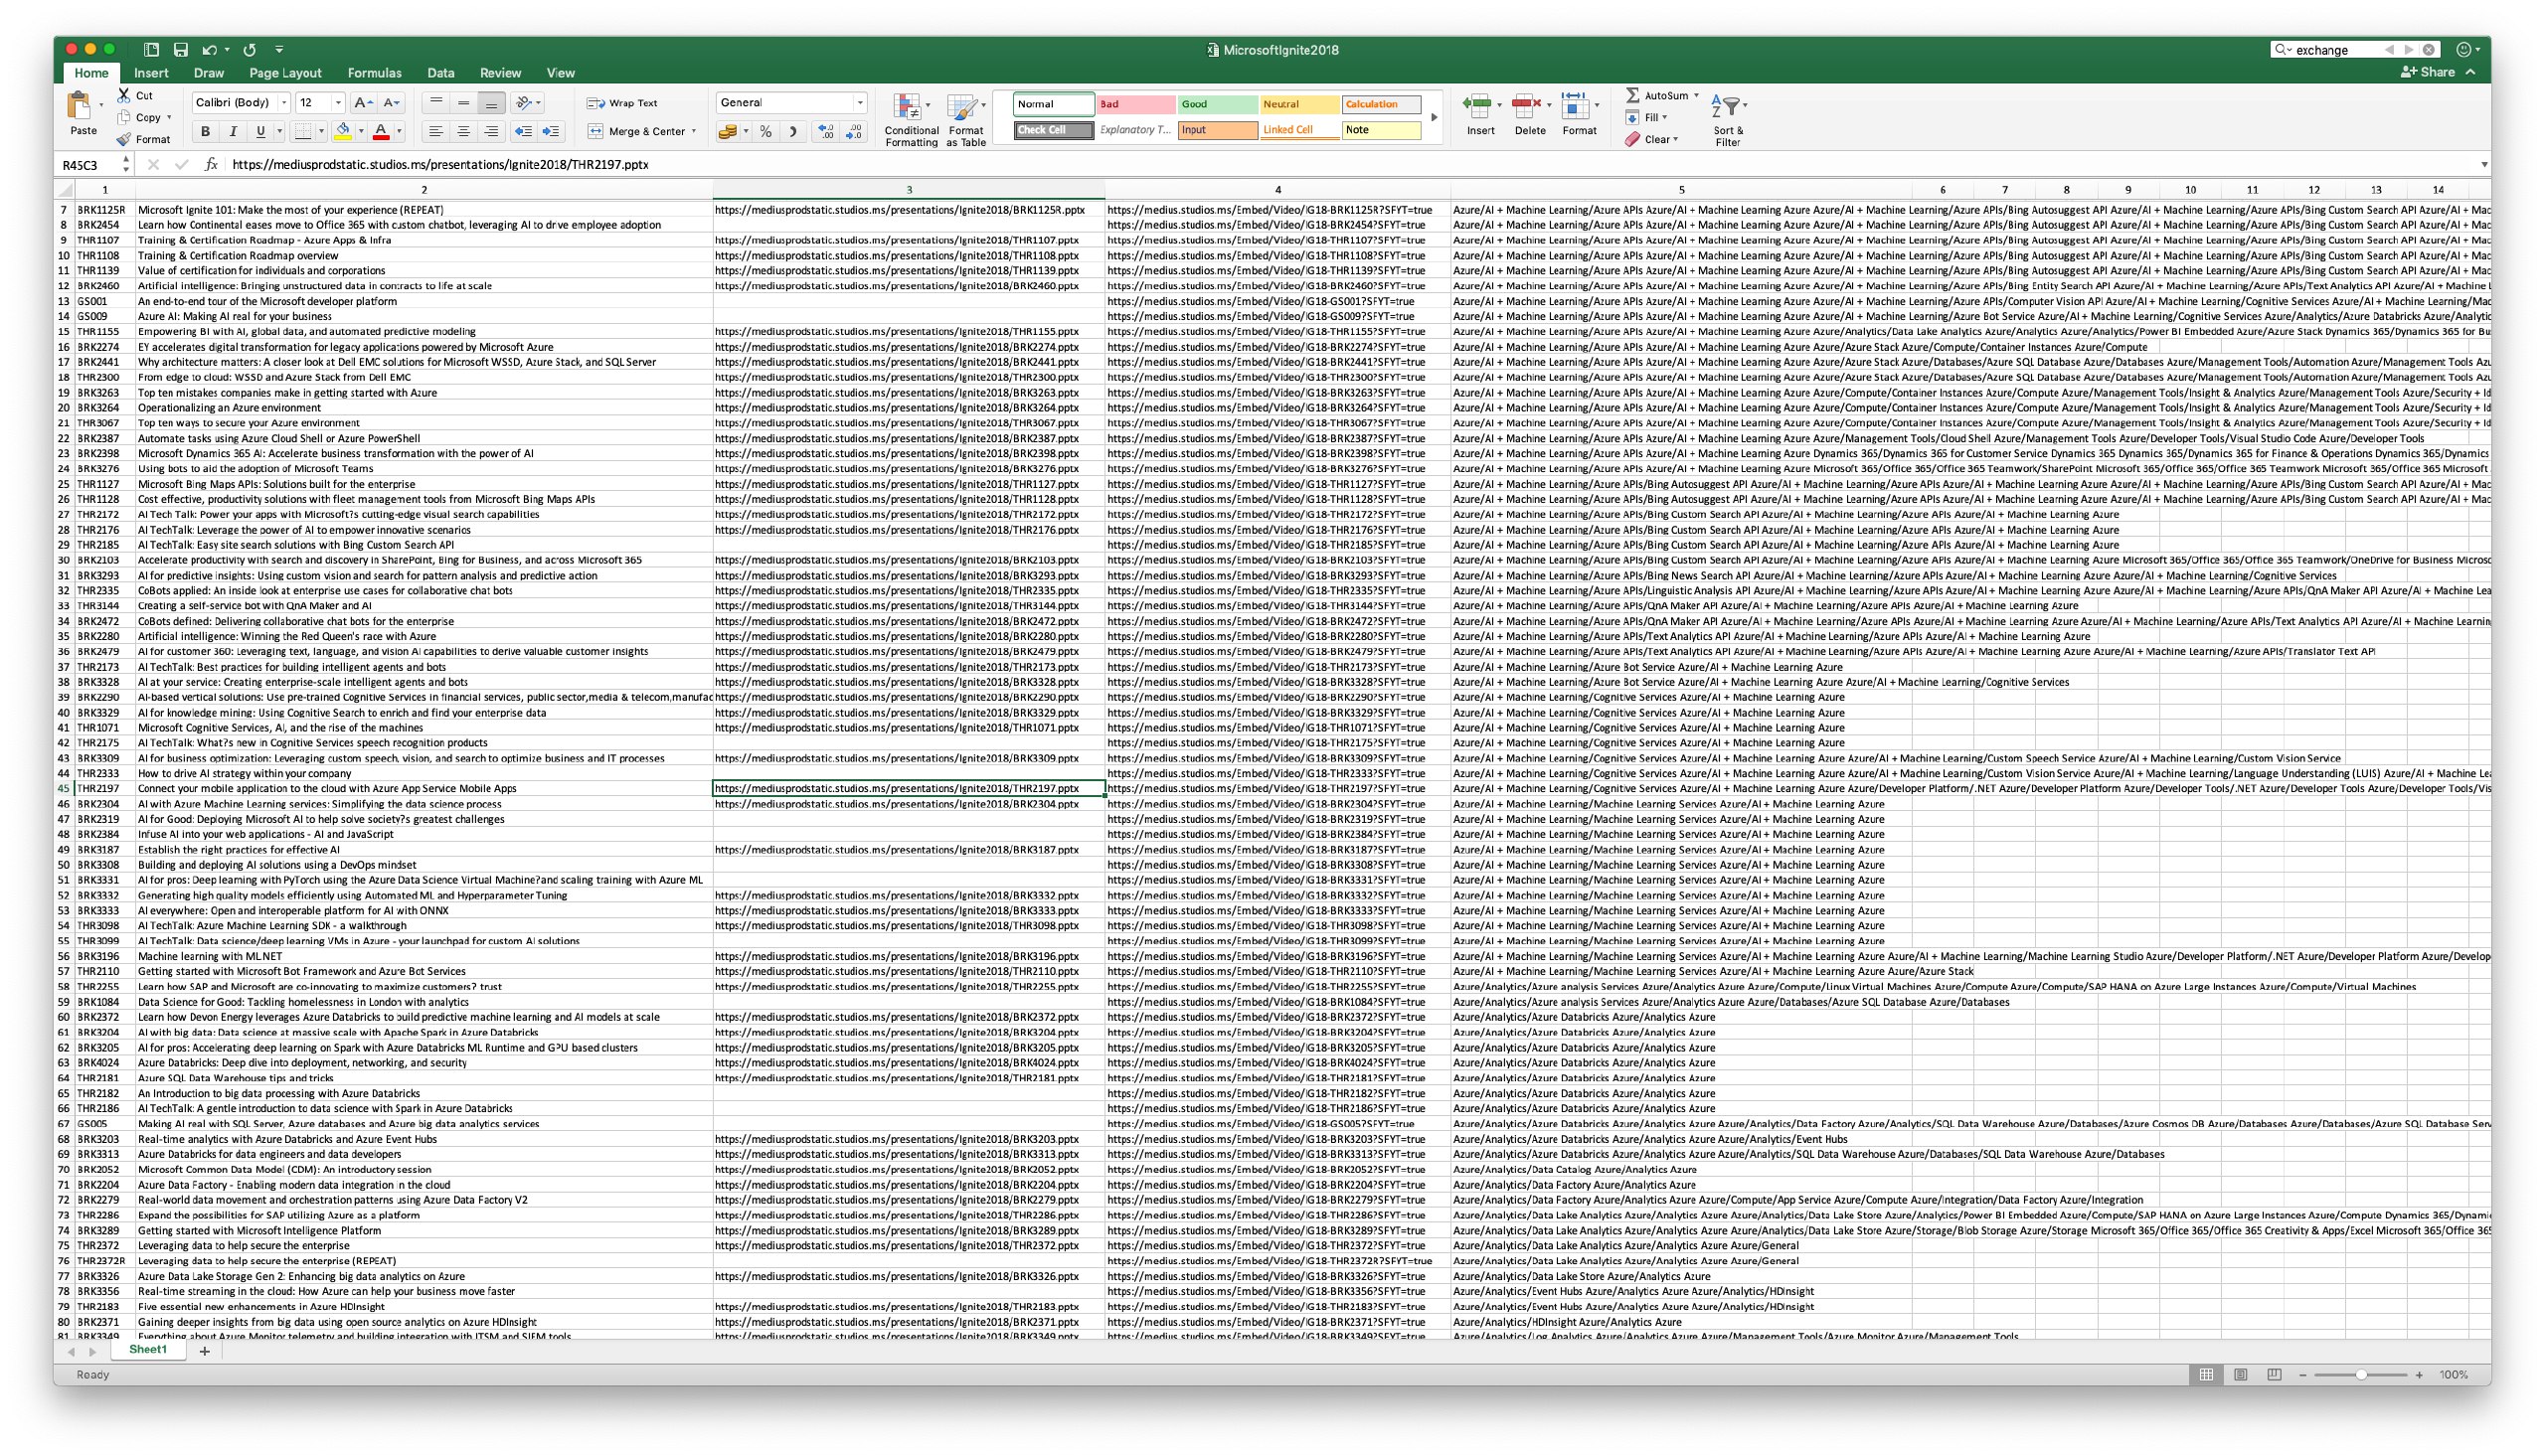Open the fill color dropdown arrow
This screenshot has width=2545, height=1456.
(x=361, y=131)
